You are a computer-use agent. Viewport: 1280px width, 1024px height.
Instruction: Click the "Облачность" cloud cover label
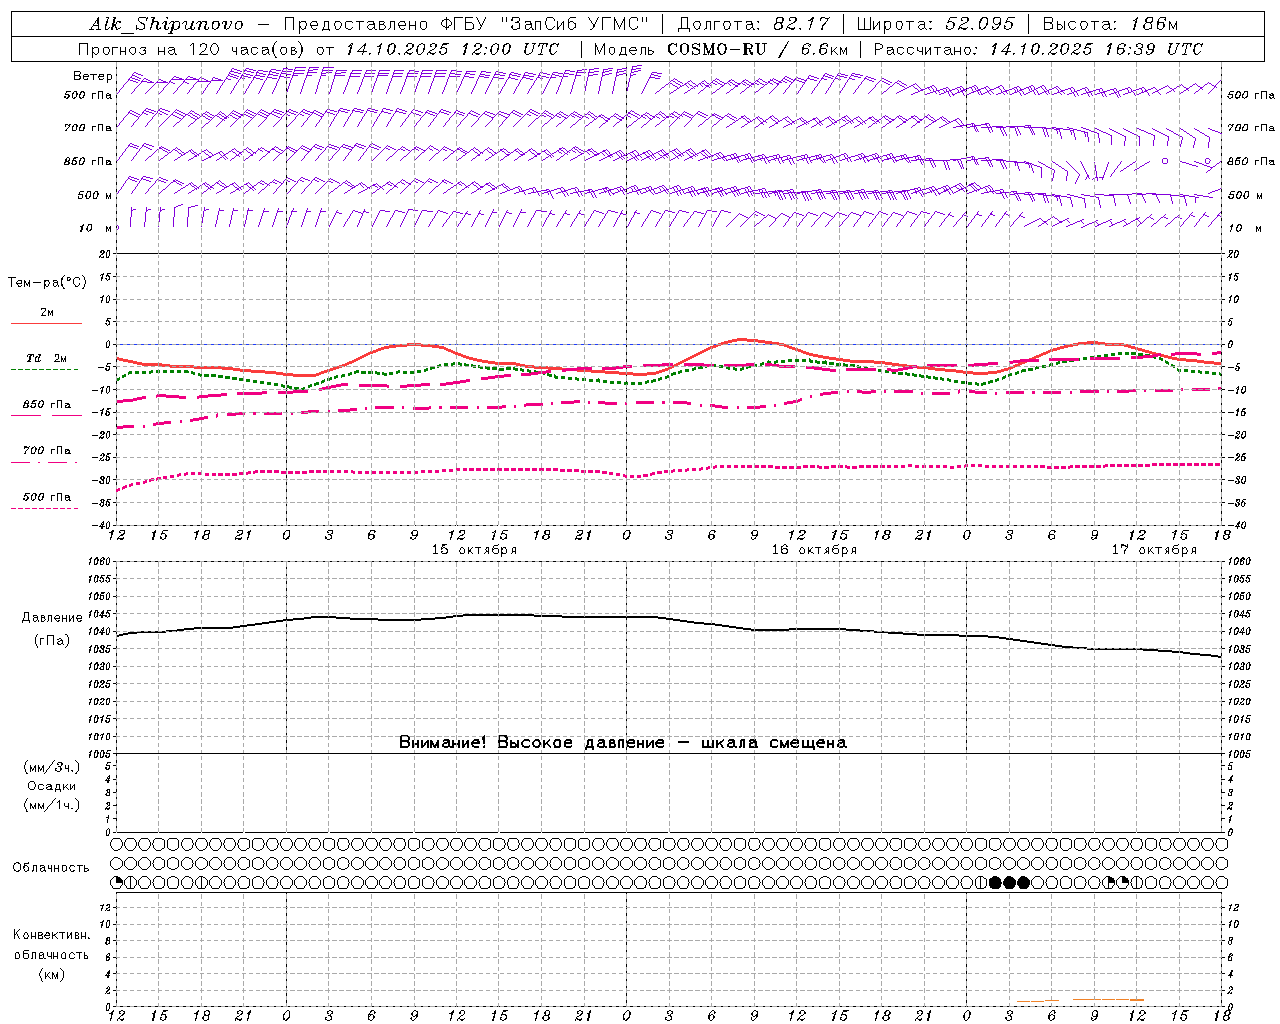click(51, 868)
